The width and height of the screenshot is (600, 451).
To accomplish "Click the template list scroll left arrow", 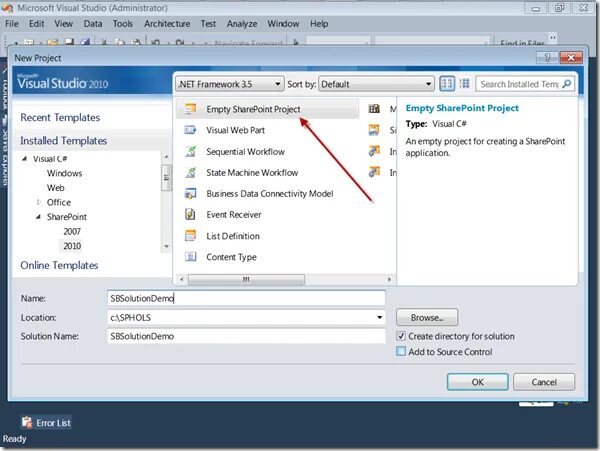I will pyautogui.click(x=181, y=280).
